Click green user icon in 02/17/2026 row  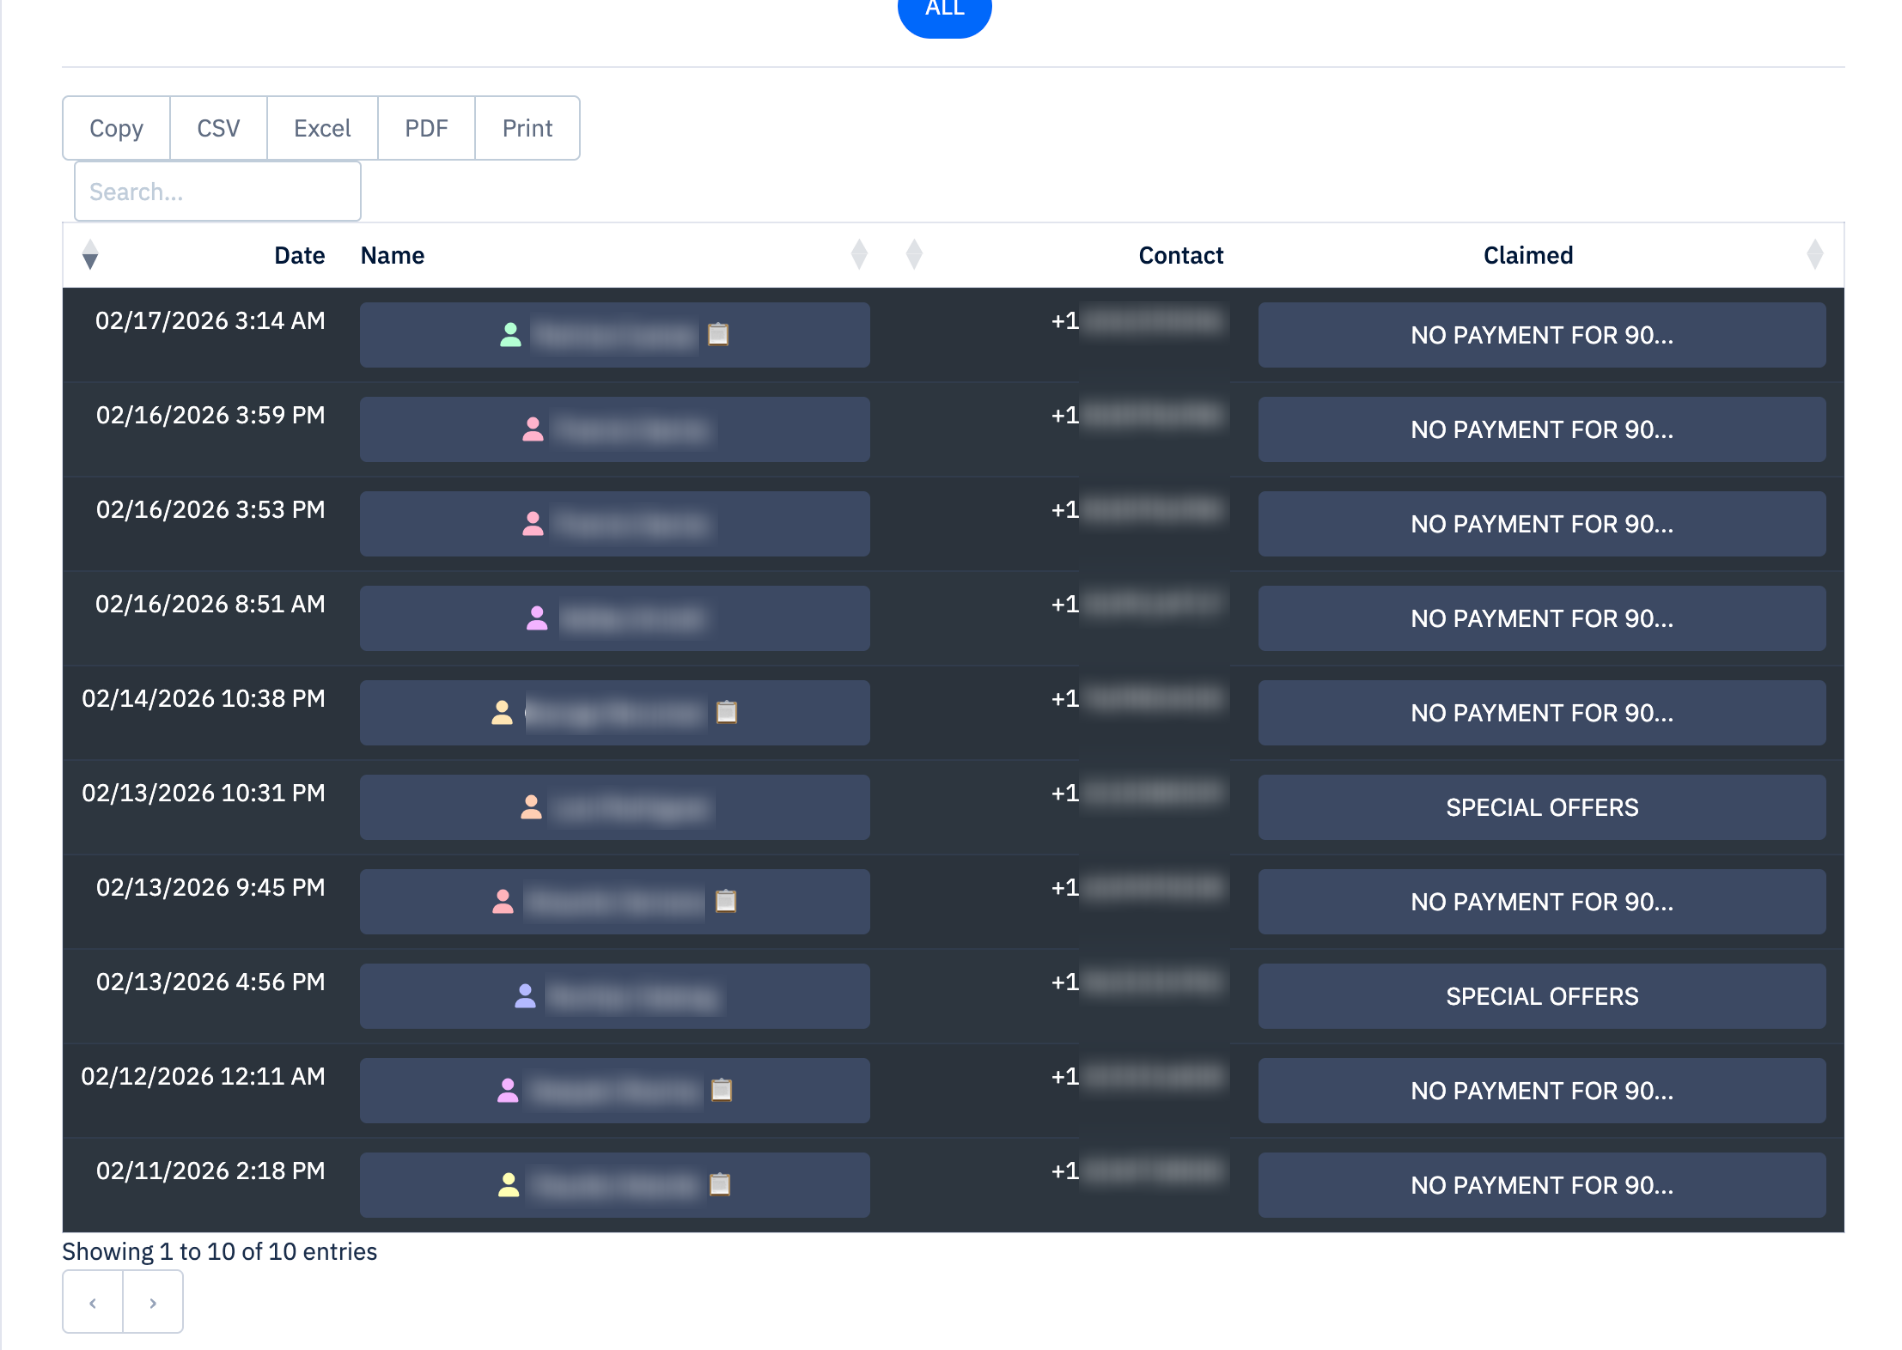tap(510, 334)
